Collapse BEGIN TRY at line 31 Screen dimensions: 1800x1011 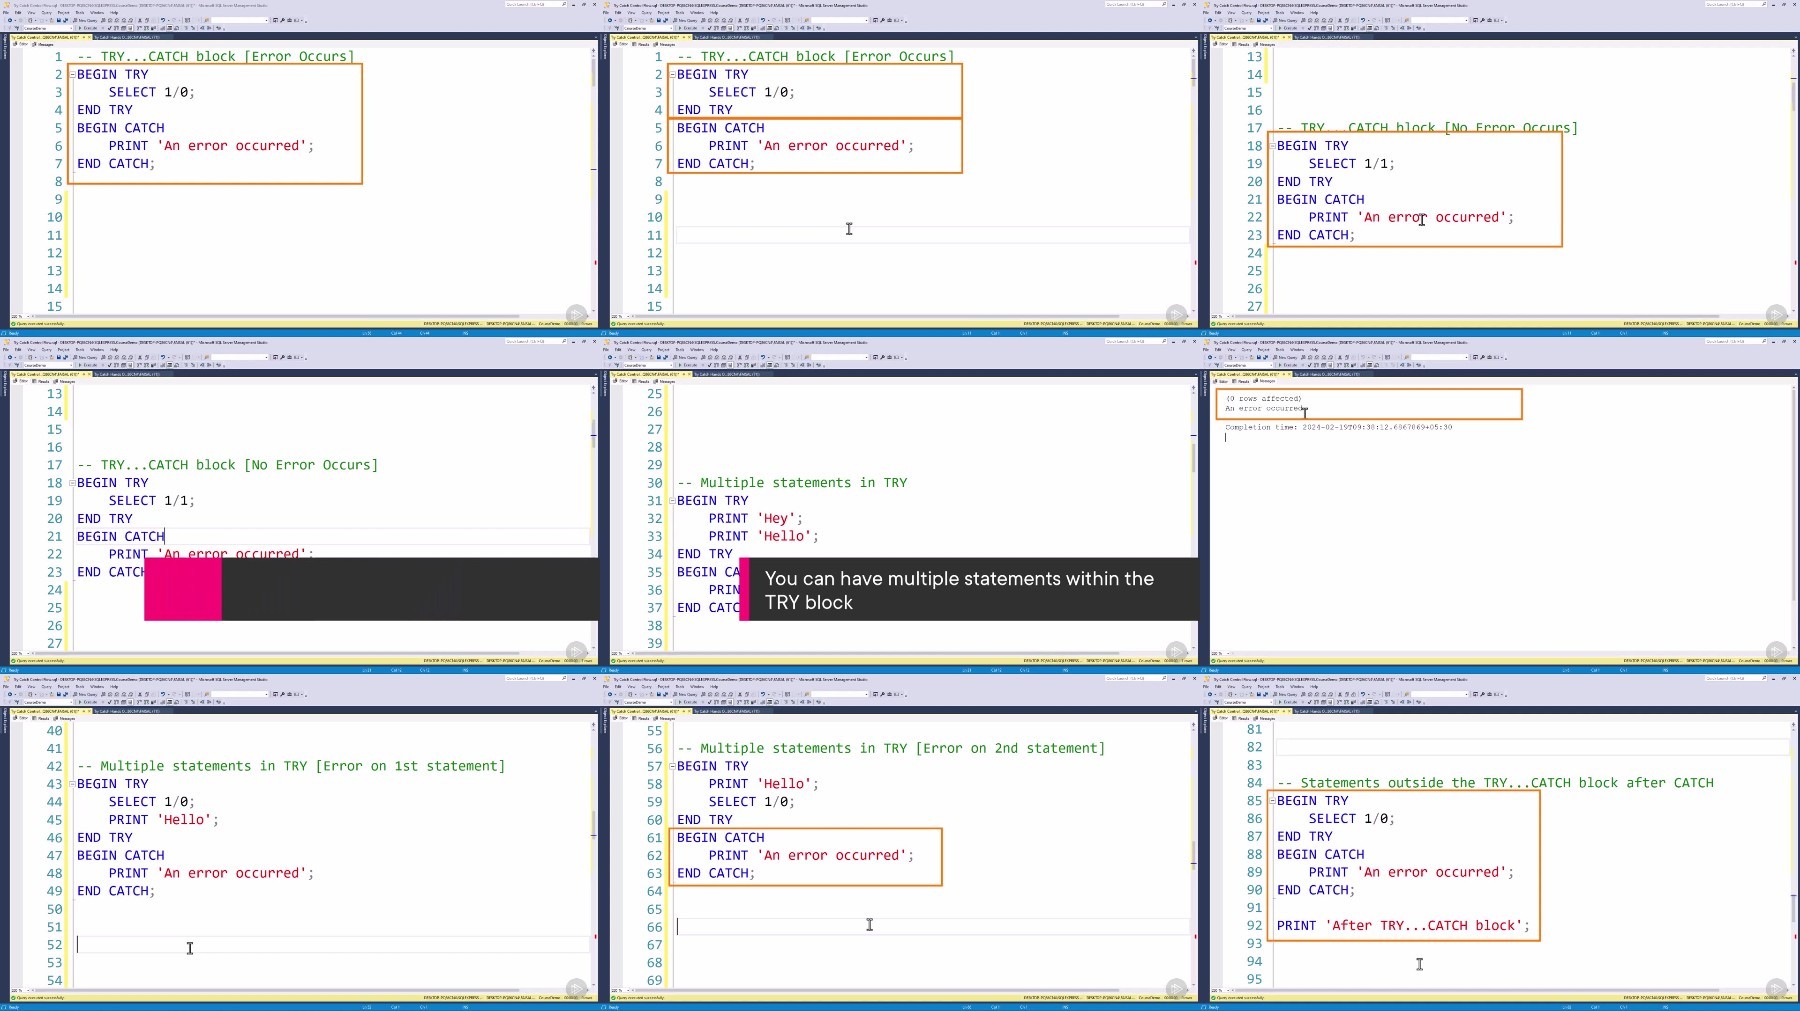click(x=672, y=501)
